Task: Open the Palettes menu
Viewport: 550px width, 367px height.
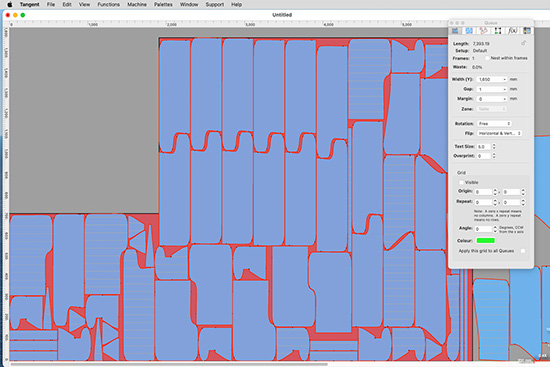Action: [x=163, y=5]
